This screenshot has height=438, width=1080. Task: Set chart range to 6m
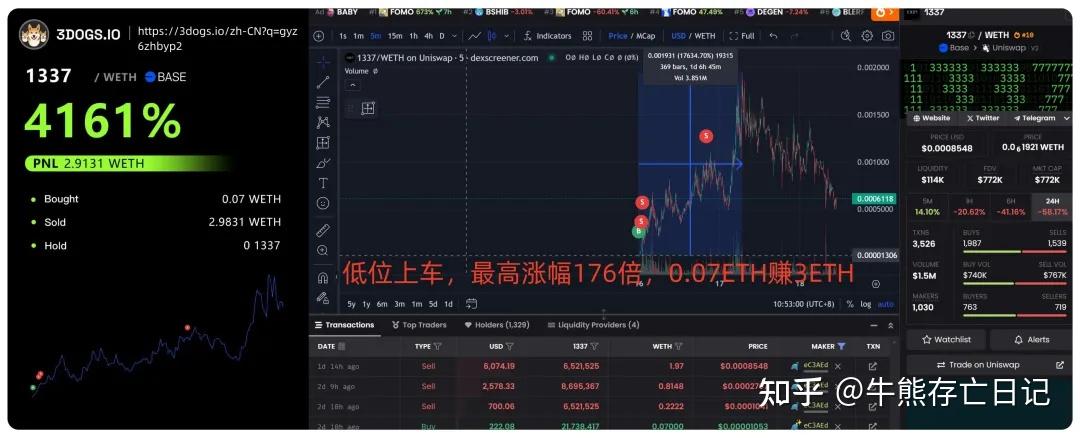click(382, 304)
